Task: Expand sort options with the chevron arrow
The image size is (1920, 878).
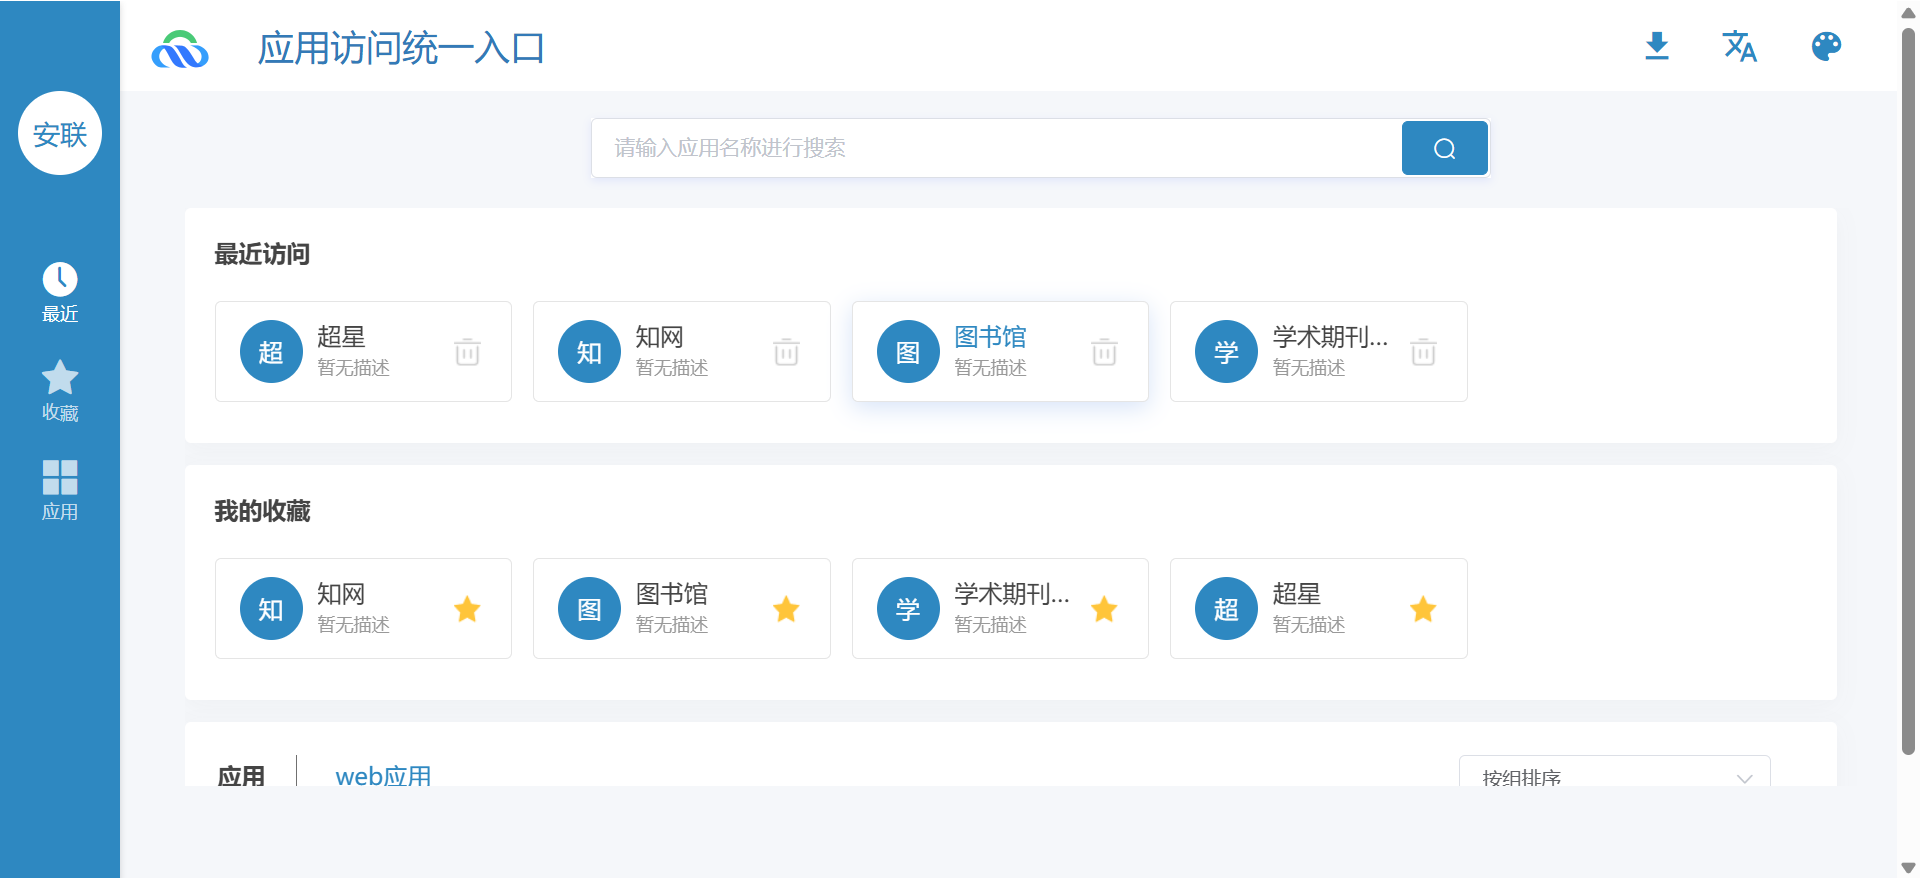Action: (1744, 778)
